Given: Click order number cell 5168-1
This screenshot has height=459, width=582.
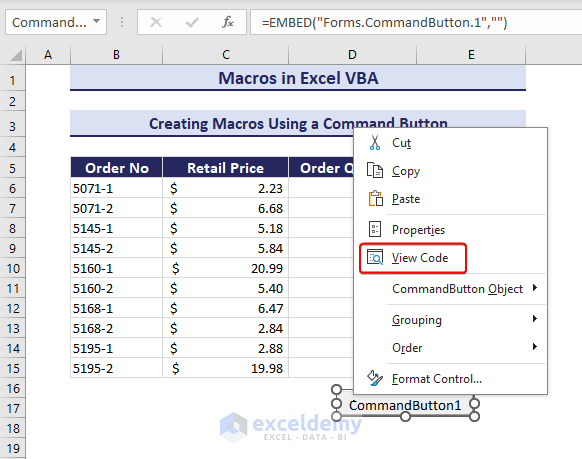Looking at the screenshot, I should tap(116, 308).
